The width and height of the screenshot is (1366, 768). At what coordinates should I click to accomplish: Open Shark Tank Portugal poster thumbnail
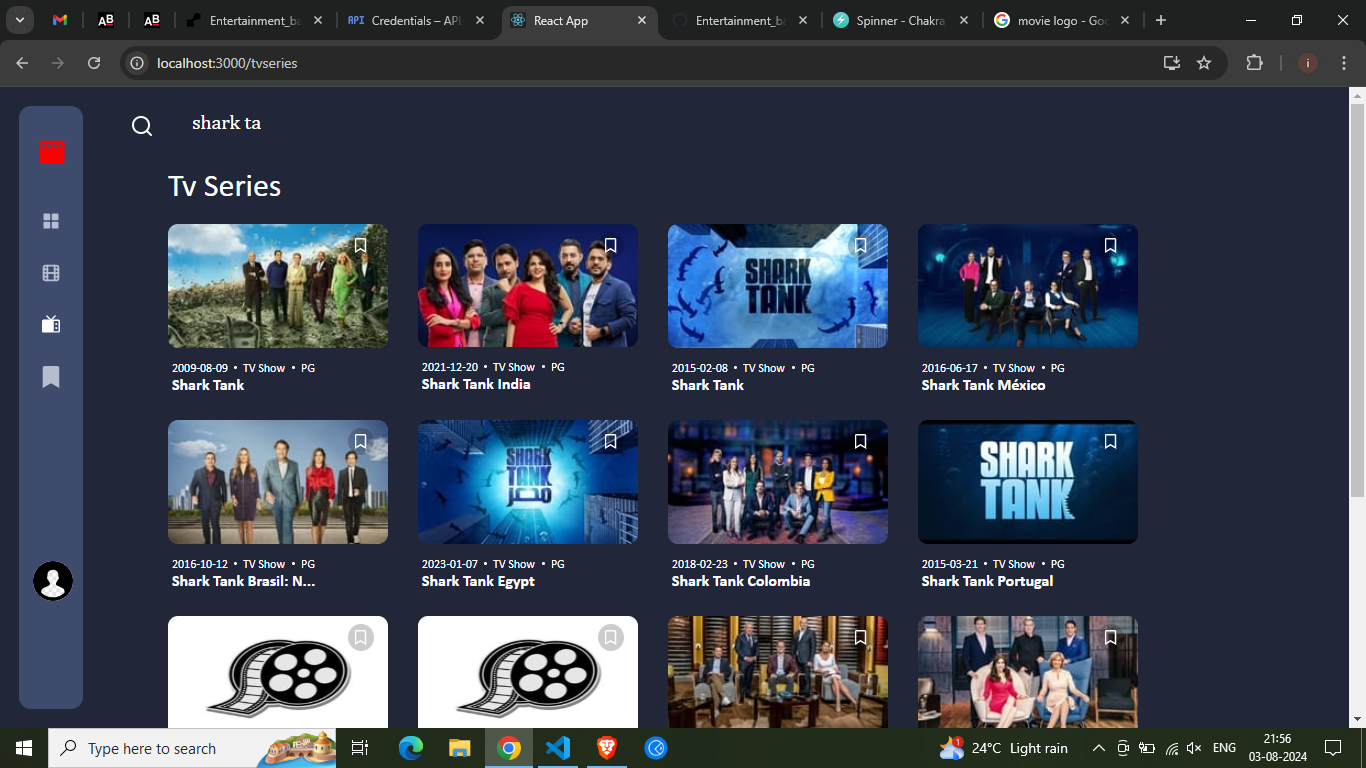pyautogui.click(x=1028, y=482)
